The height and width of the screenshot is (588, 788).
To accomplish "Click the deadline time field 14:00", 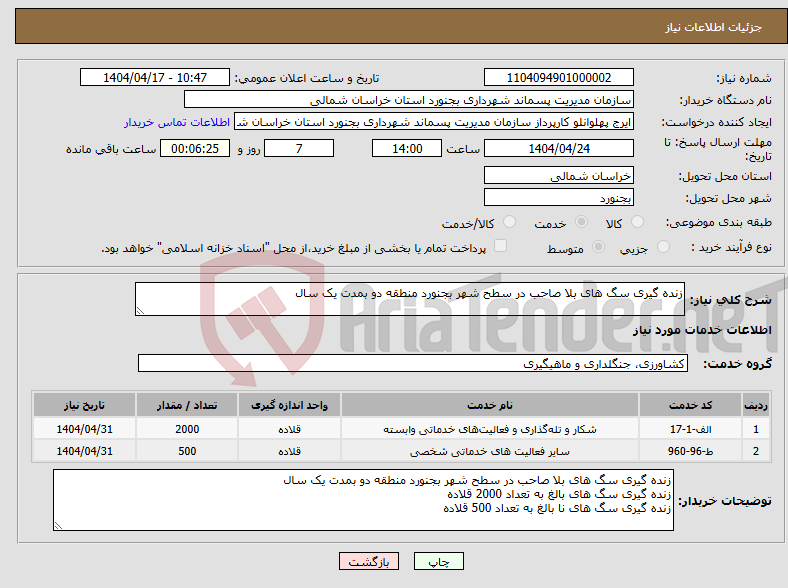I will (x=407, y=148).
